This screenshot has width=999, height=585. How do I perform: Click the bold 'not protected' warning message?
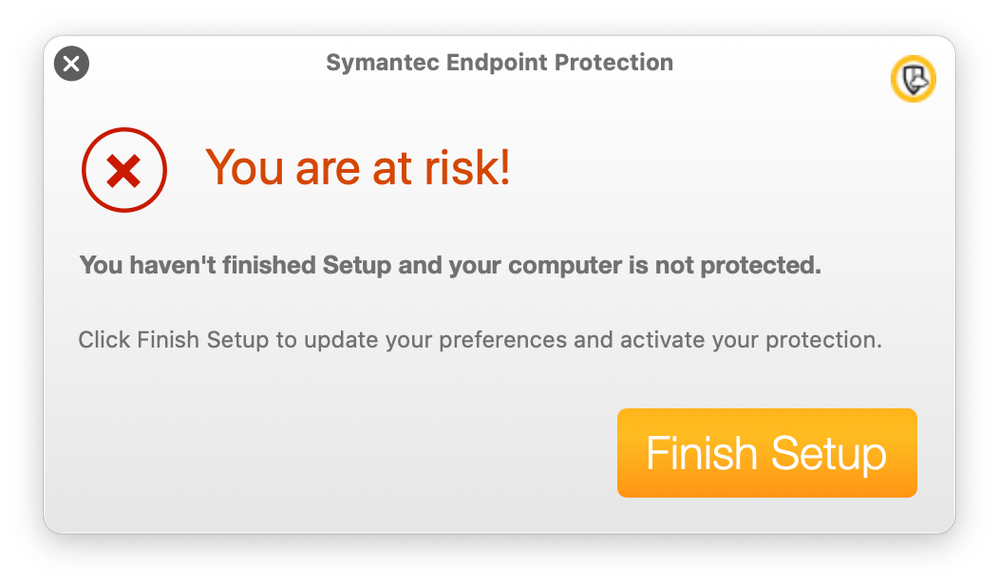point(450,265)
